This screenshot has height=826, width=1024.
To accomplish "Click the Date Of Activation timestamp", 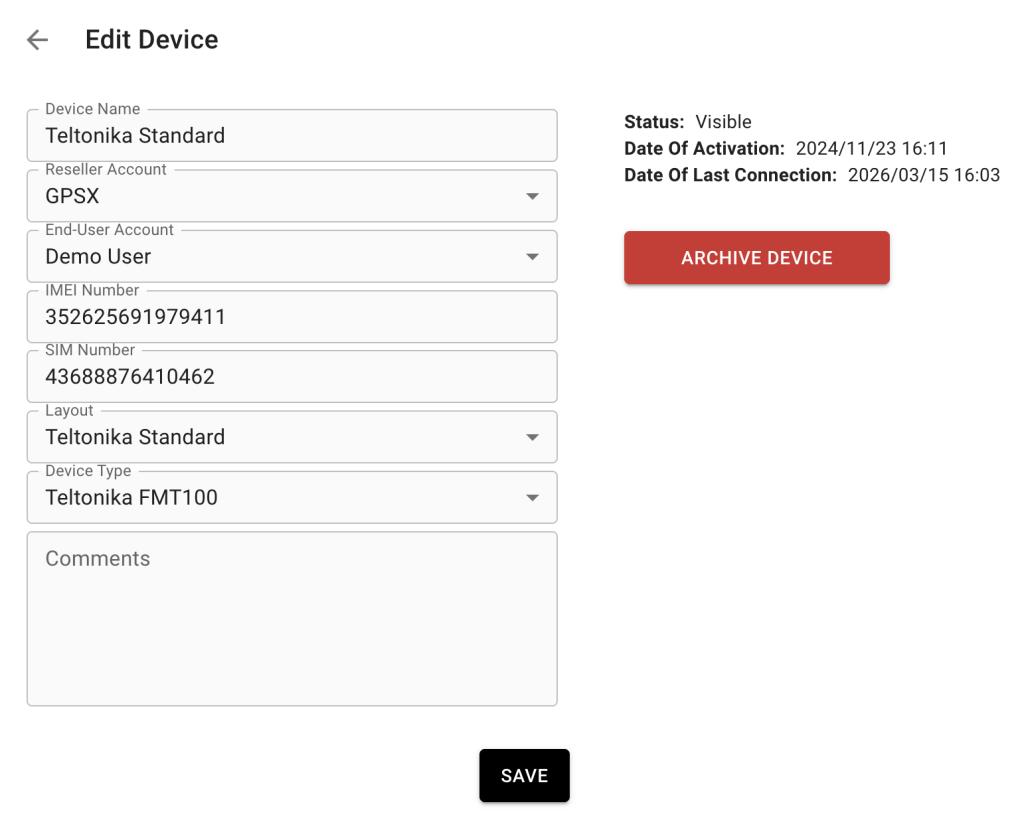I will [871, 149].
